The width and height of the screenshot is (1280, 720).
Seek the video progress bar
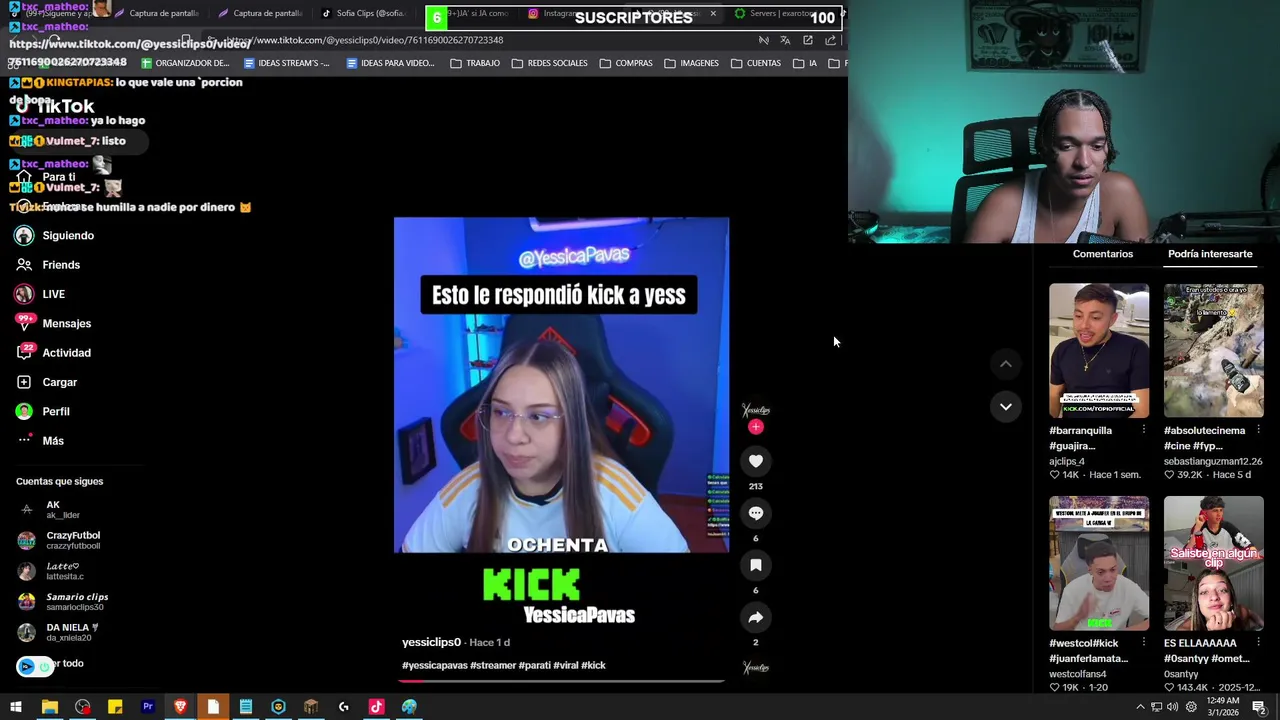pos(561,681)
